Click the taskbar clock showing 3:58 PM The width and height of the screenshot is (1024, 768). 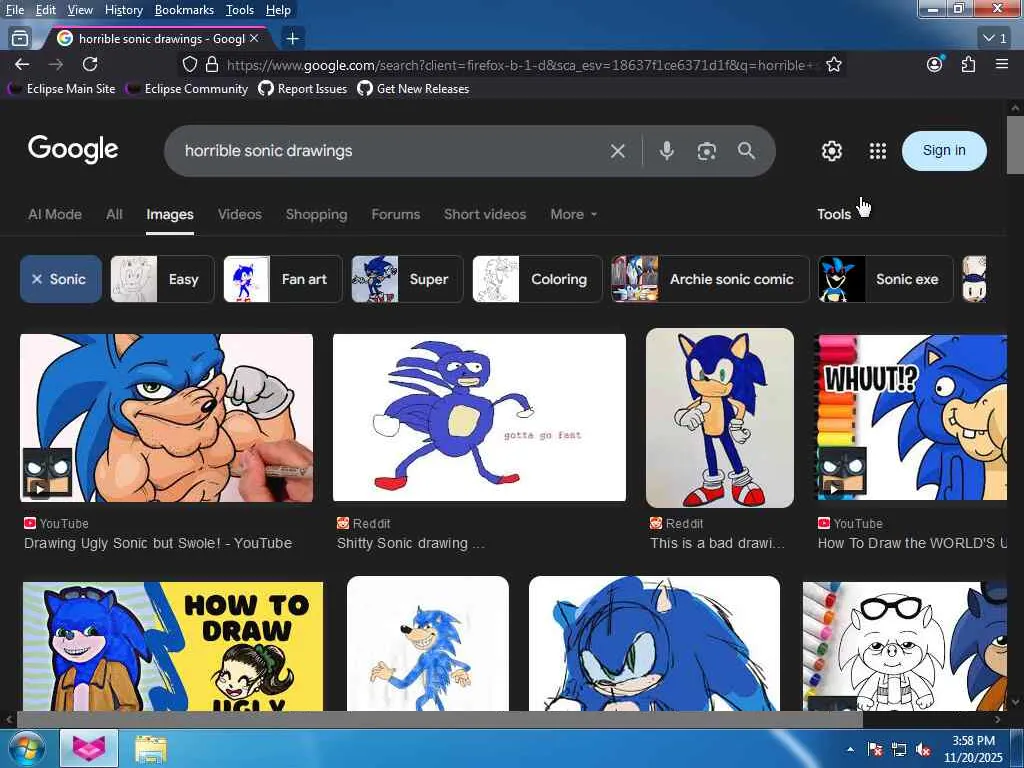pyautogui.click(x=973, y=749)
